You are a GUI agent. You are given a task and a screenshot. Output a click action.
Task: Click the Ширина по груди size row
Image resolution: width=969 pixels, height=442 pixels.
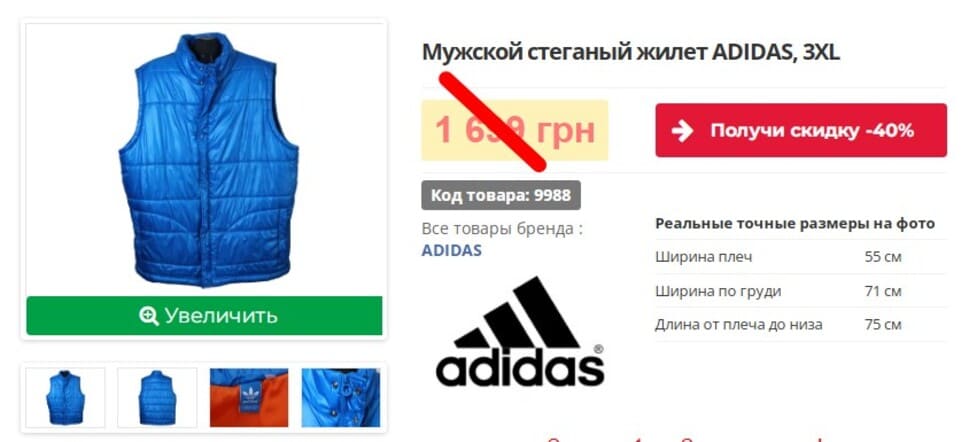(x=801, y=291)
